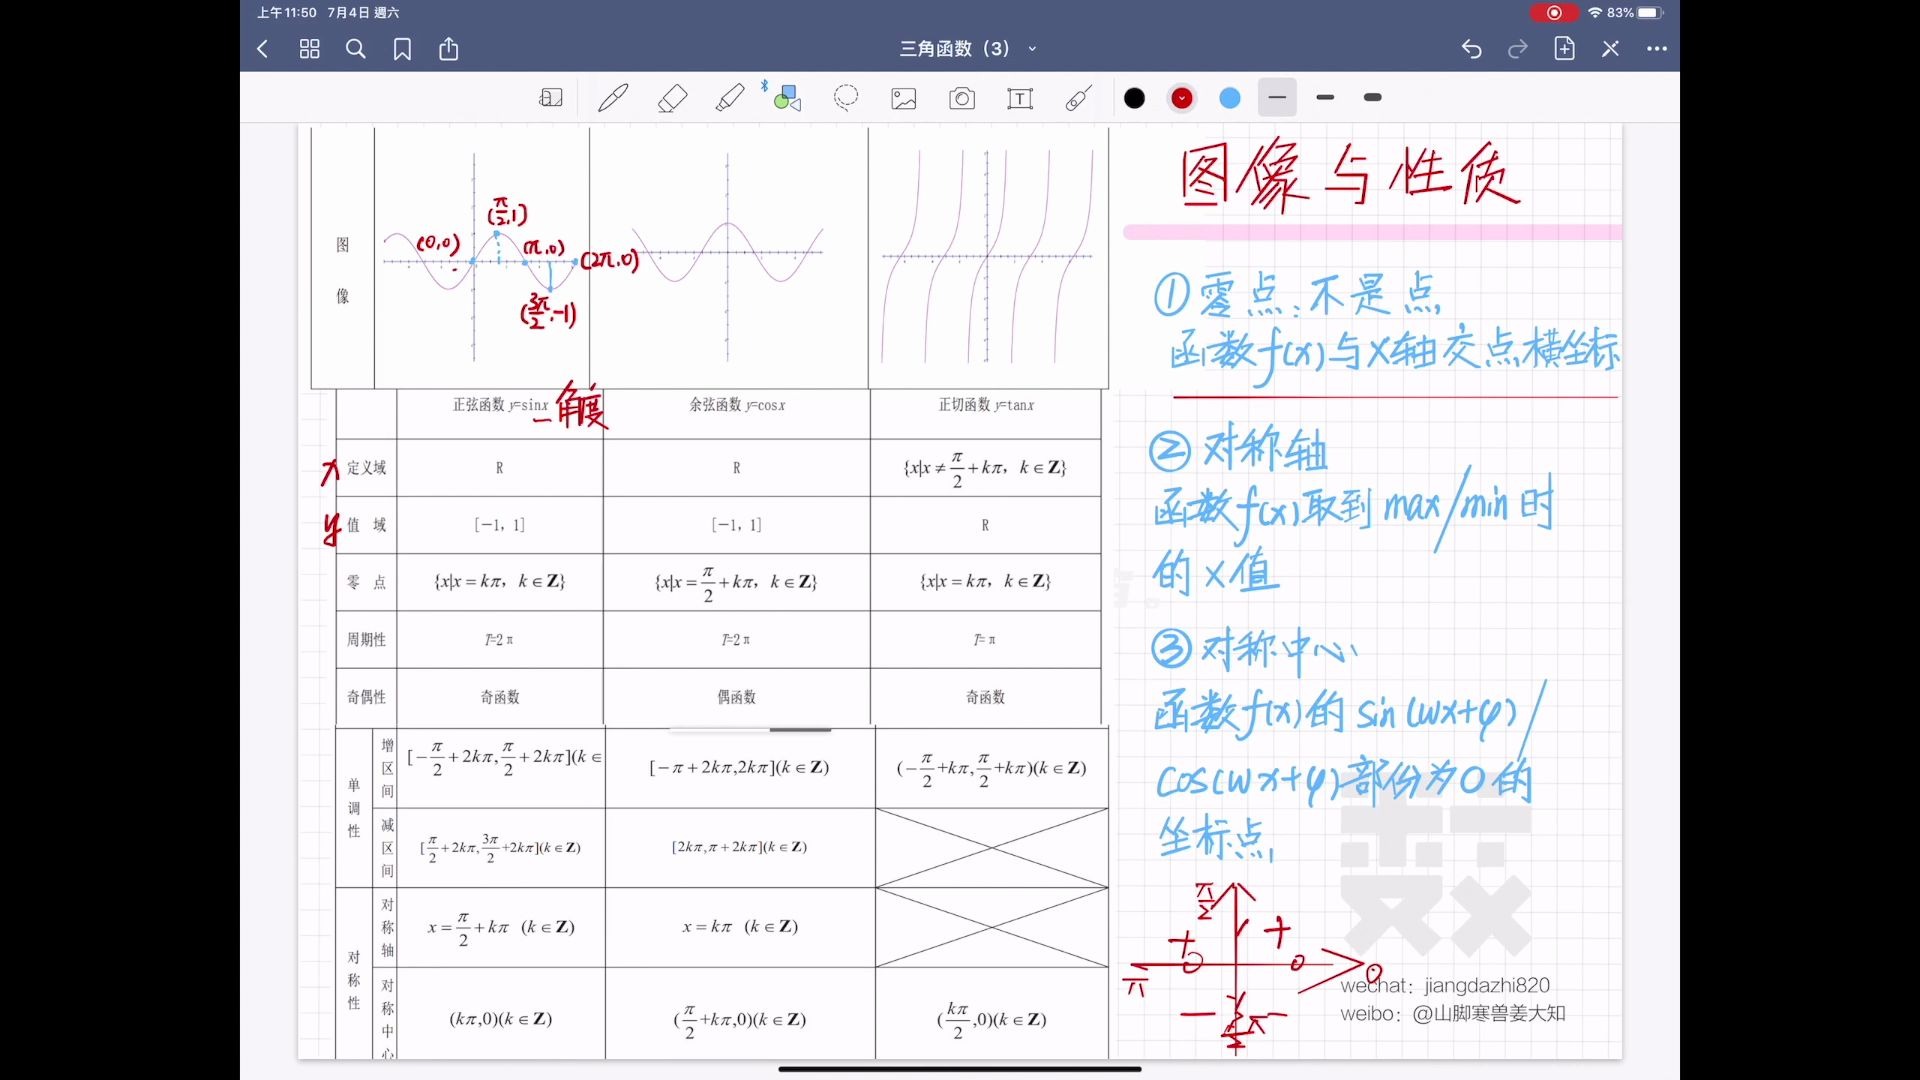Select the Eraser tool
1920x1080 pixels.
[672, 97]
